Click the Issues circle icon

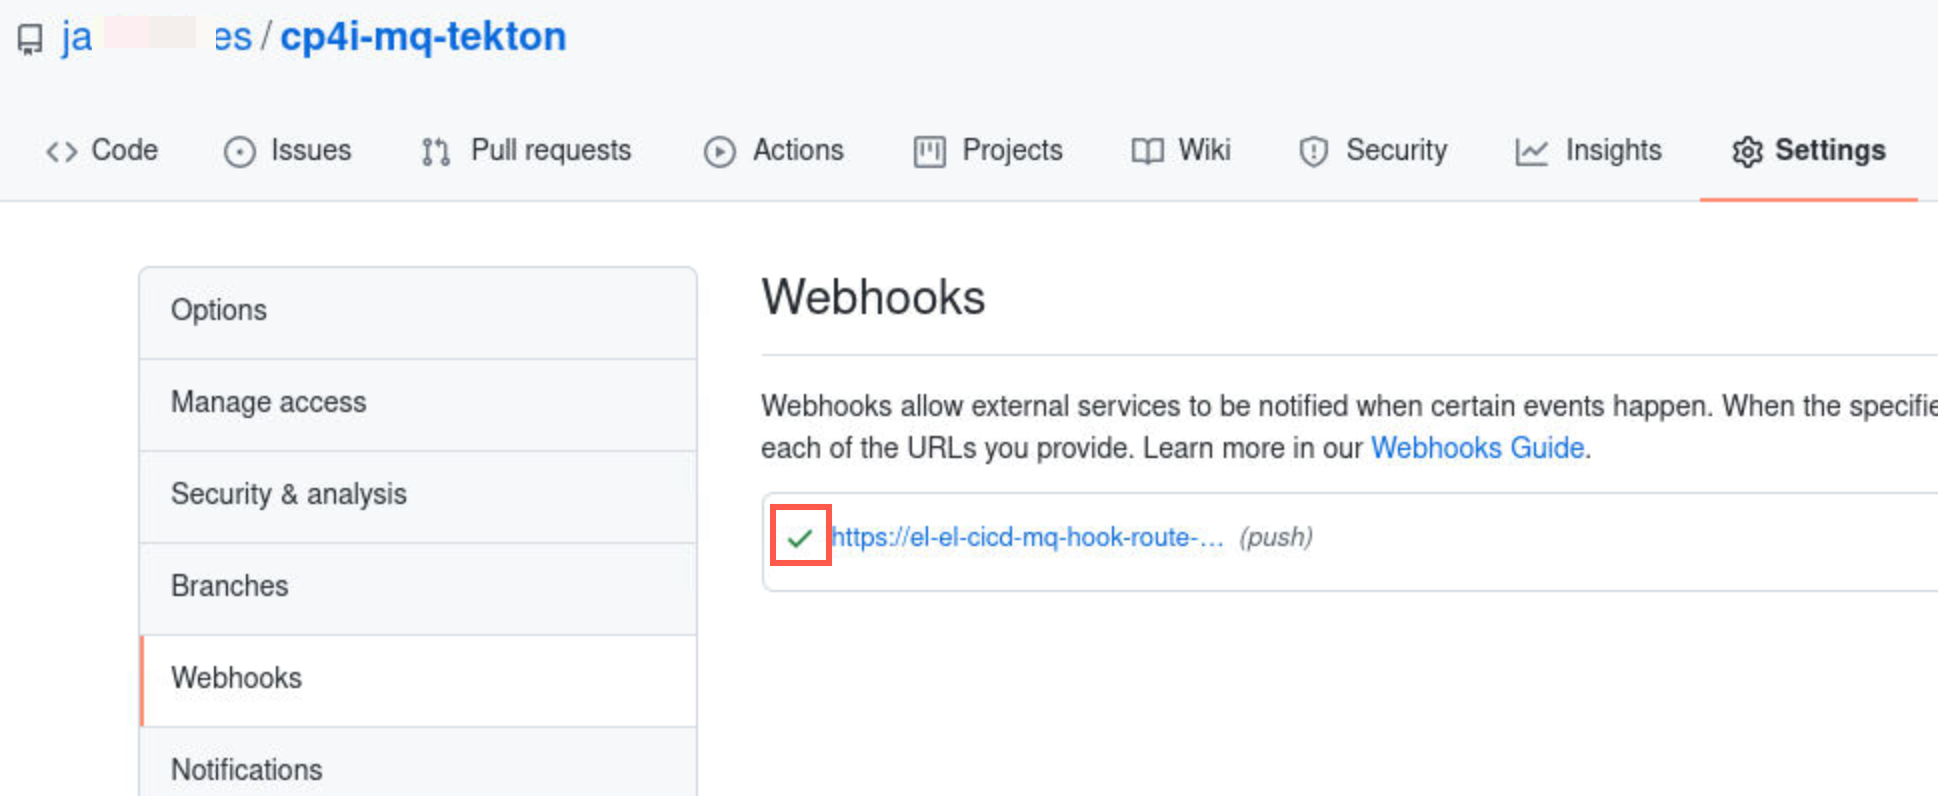tap(239, 151)
